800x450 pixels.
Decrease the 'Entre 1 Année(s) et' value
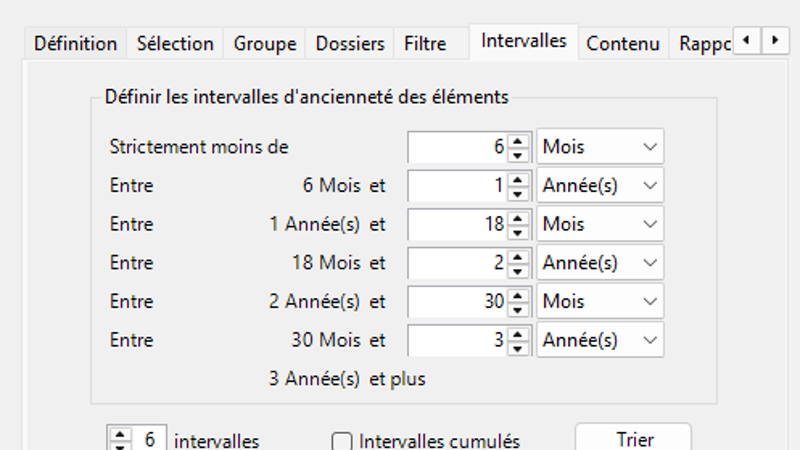[518, 231]
